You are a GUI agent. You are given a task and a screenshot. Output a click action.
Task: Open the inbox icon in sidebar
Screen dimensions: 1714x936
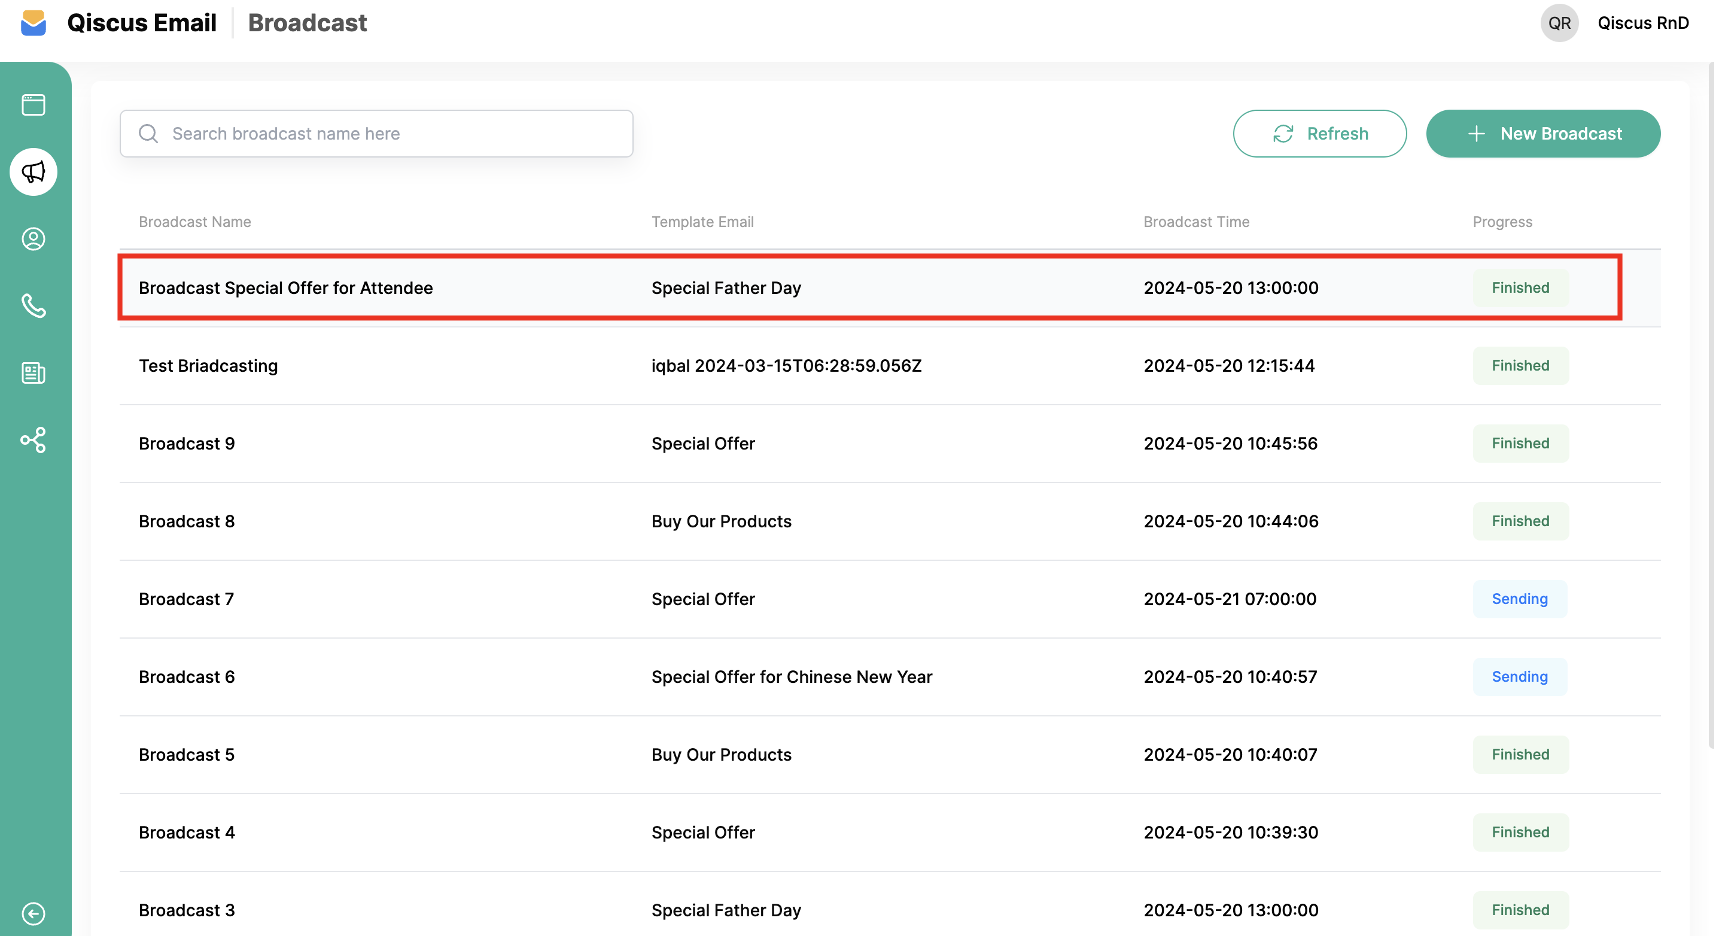(x=34, y=105)
